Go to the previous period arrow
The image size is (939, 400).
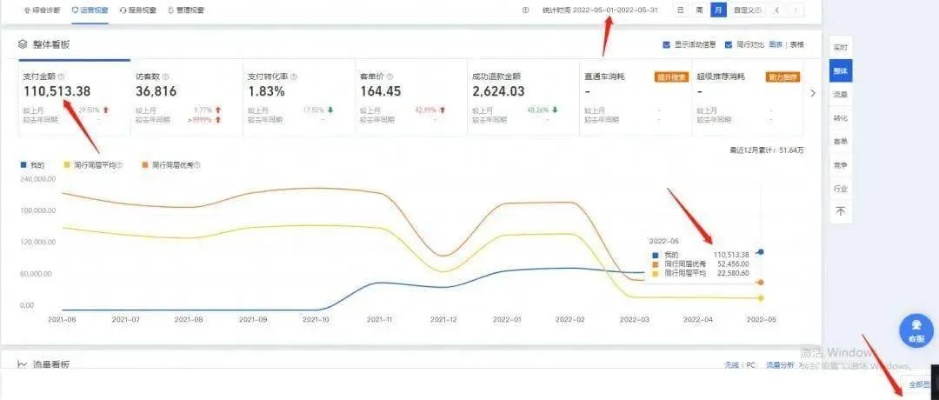click(x=777, y=10)
